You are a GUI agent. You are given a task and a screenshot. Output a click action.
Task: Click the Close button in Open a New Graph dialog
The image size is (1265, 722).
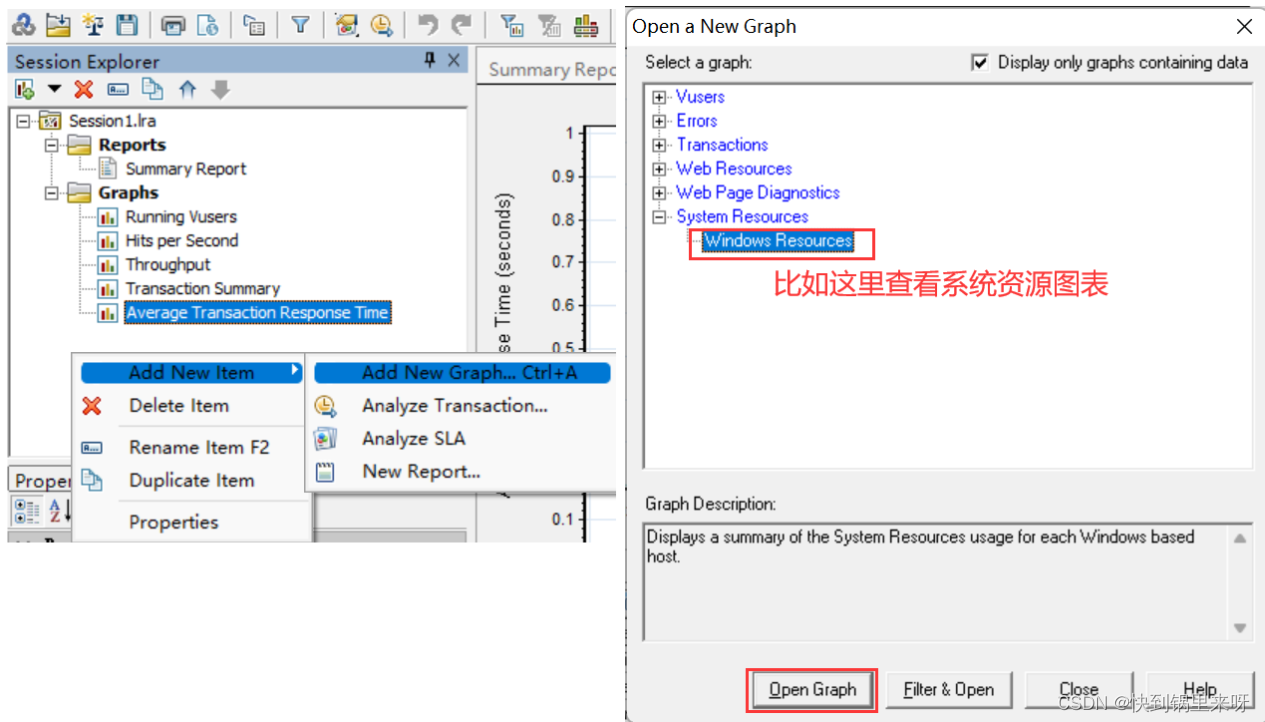[x=1078, y=690]
